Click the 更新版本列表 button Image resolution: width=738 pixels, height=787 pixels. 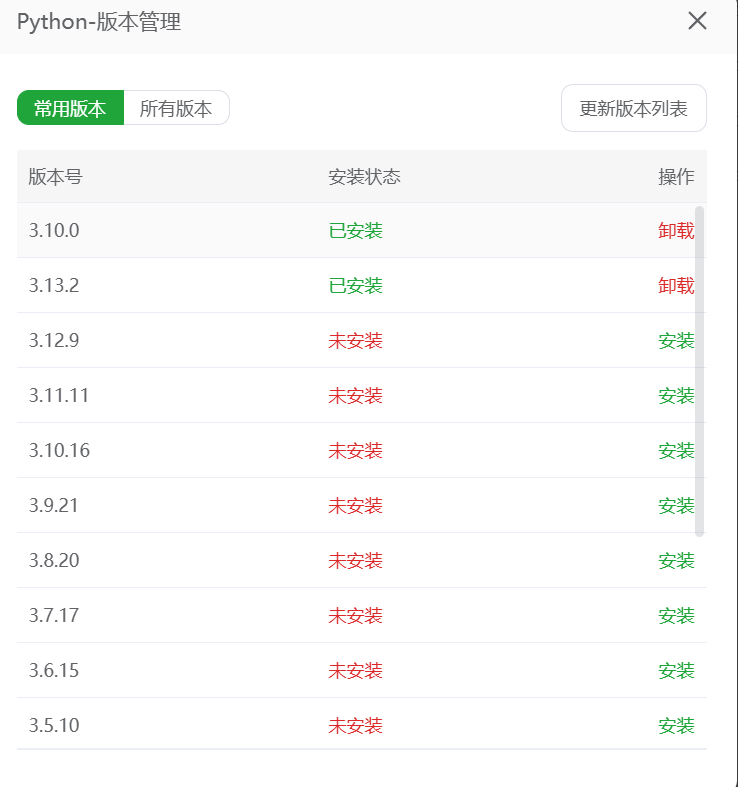coord(634,109)
